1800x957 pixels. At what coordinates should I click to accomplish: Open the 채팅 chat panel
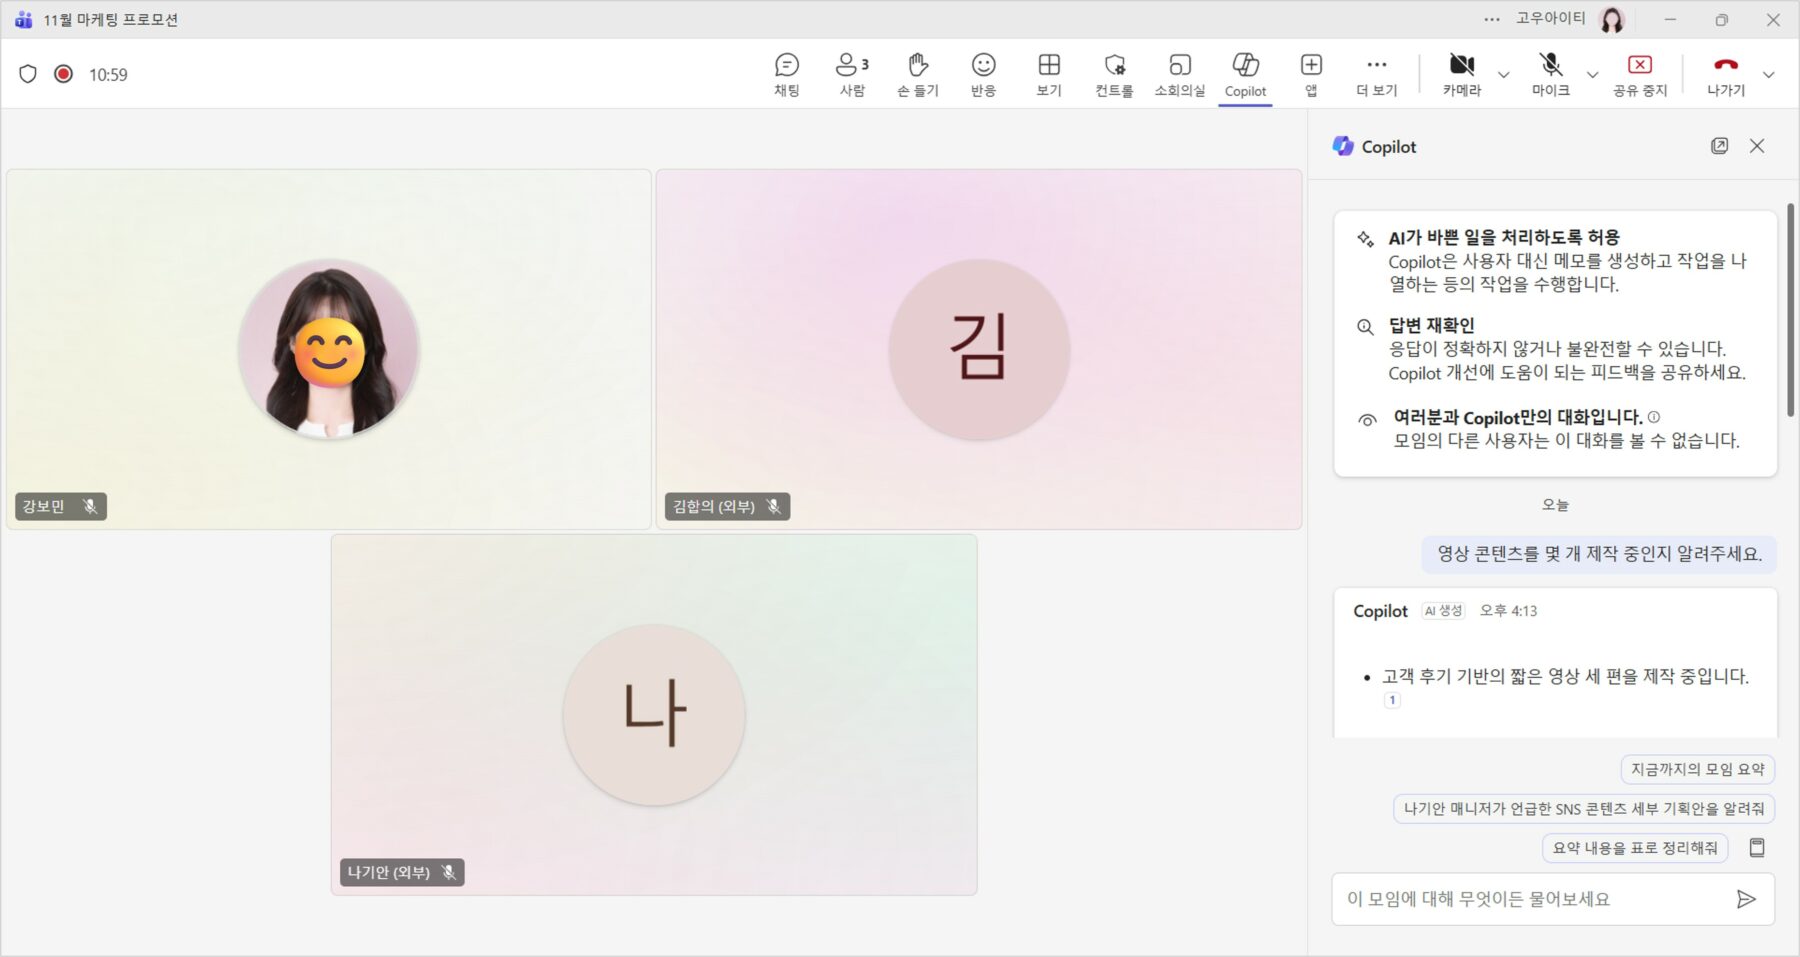click(786, 75)
